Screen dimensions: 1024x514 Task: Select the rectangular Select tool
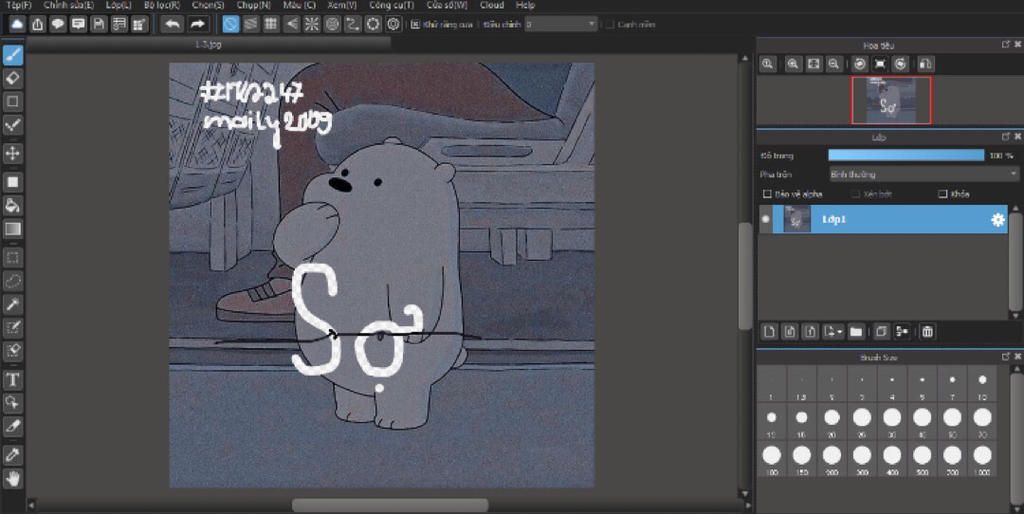coord(13,257)
